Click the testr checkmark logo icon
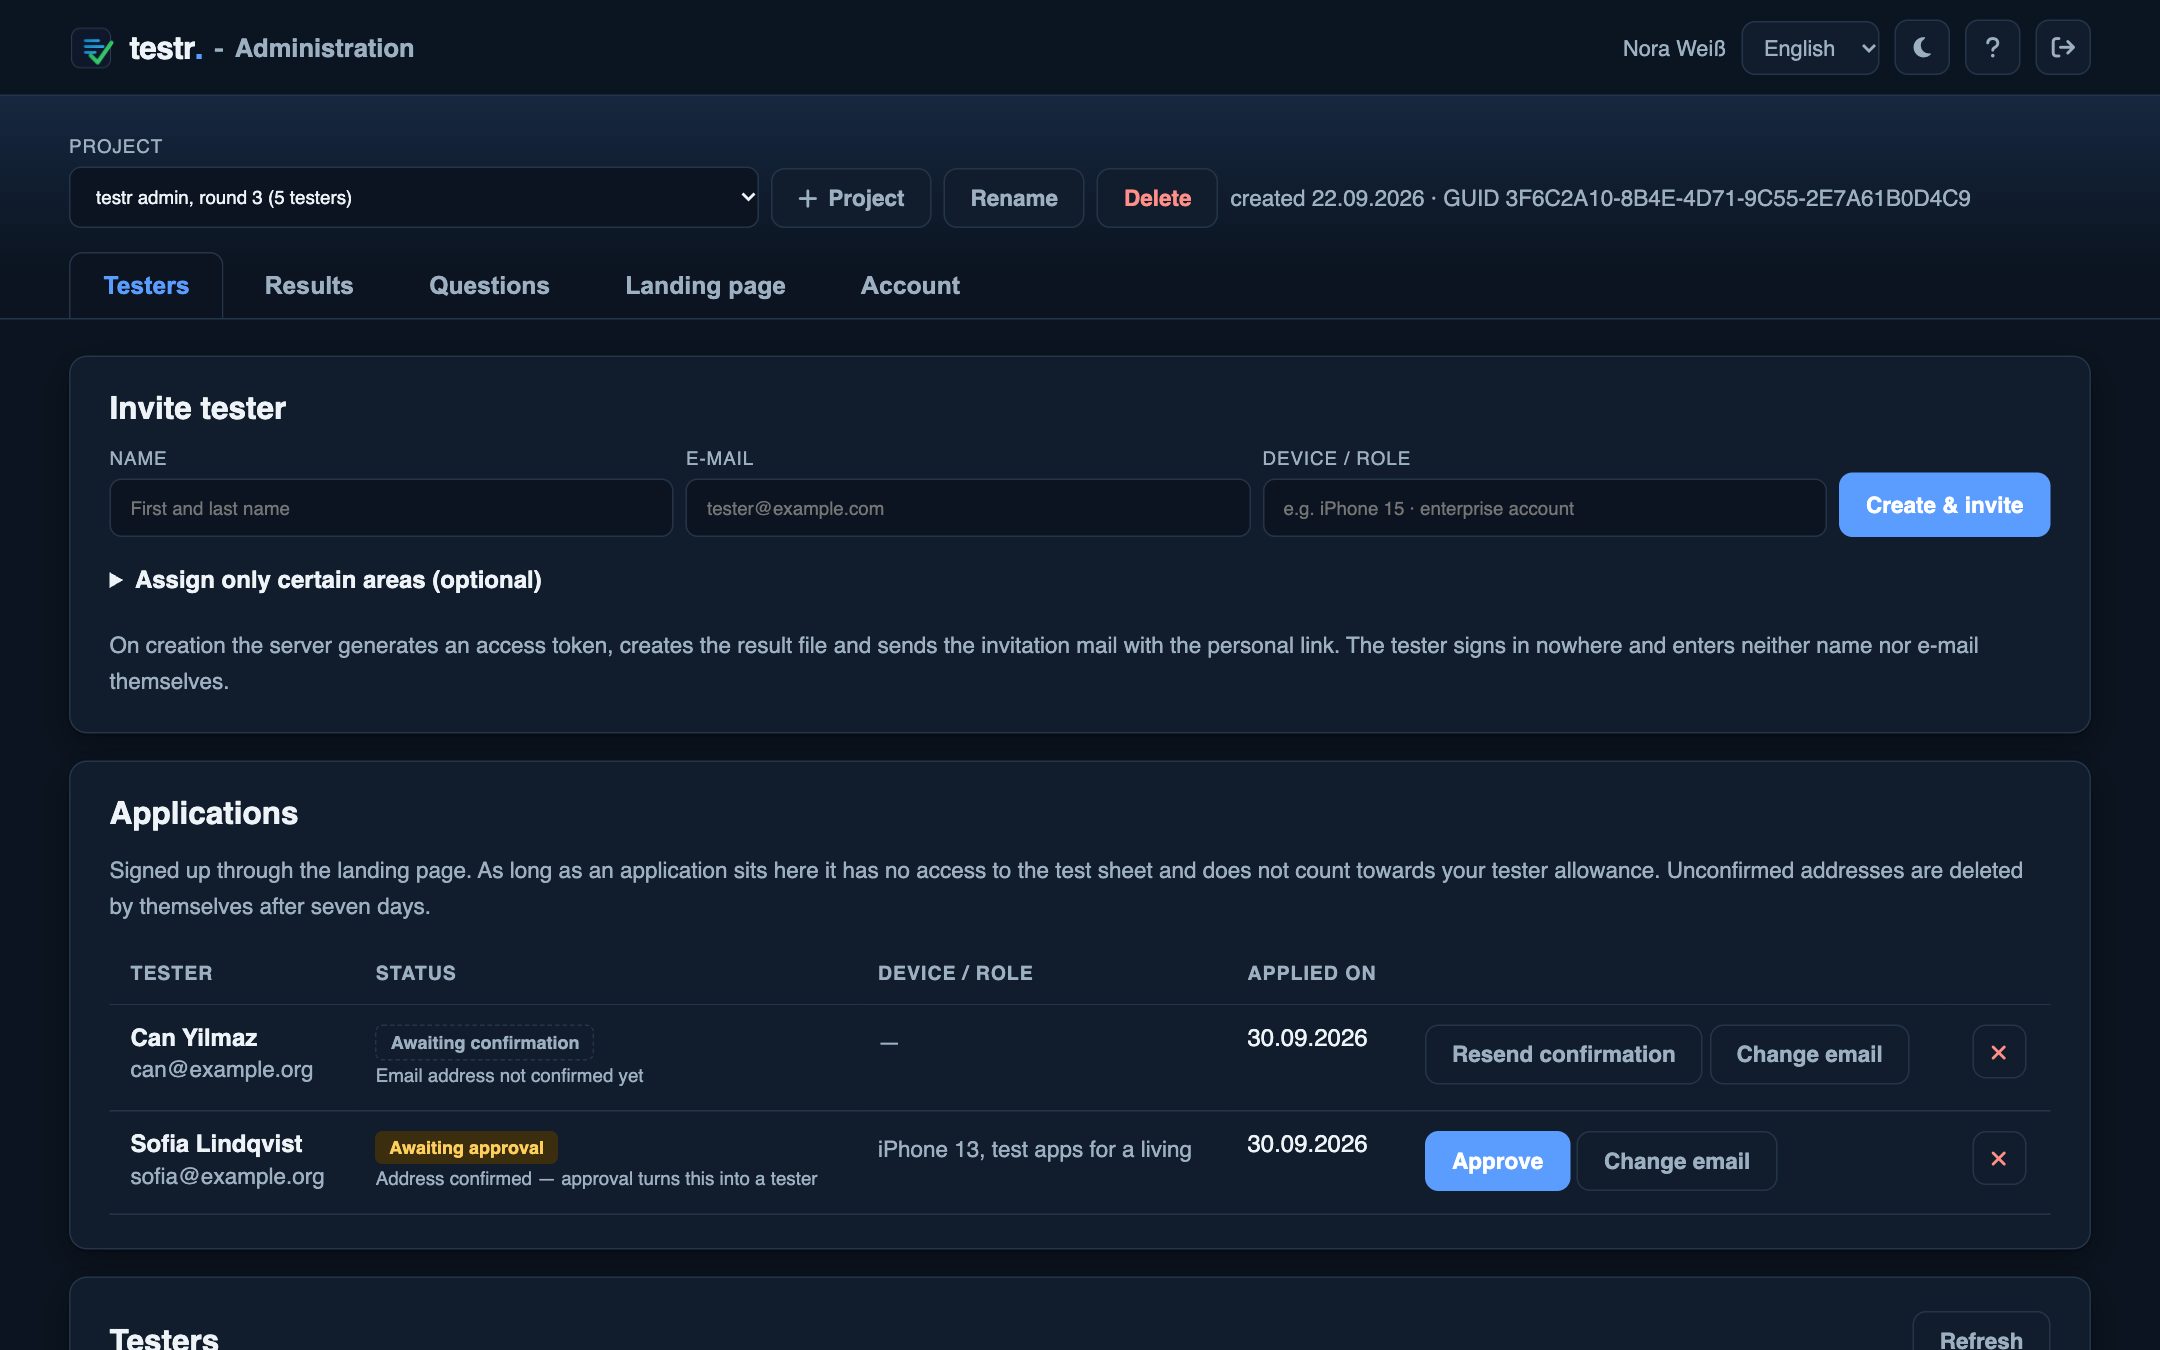The width and height of the screenshot is (2160, 1350). click(92, 48)
